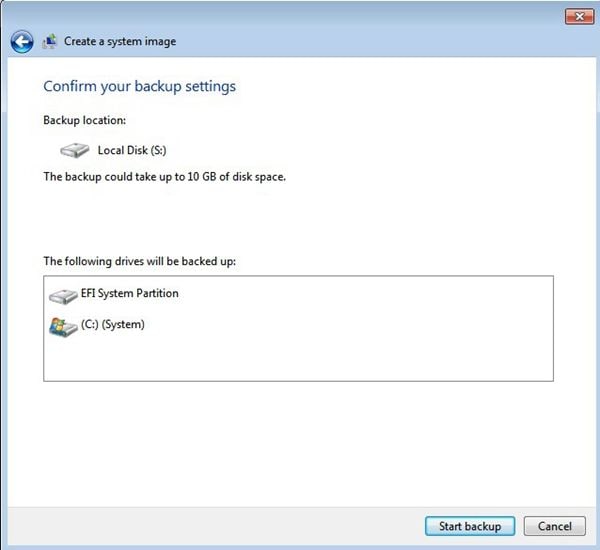The width and height of the screenshot is (600, 550).
Task: Click the 'Local Disk (S:)' label
Action: click(132, 150)
